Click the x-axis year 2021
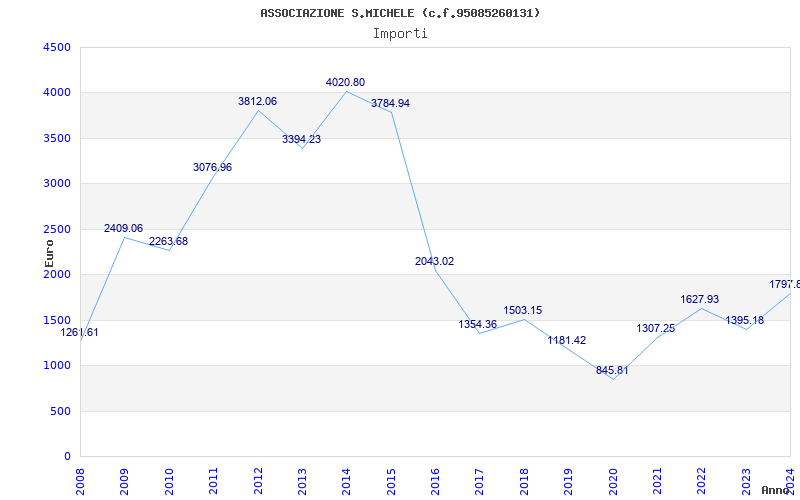 pos(657,481)
